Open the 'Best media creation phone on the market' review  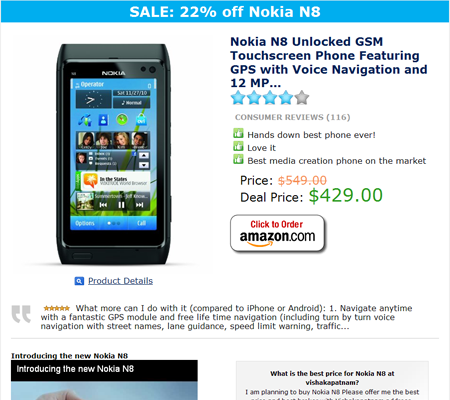click(337, 161)
